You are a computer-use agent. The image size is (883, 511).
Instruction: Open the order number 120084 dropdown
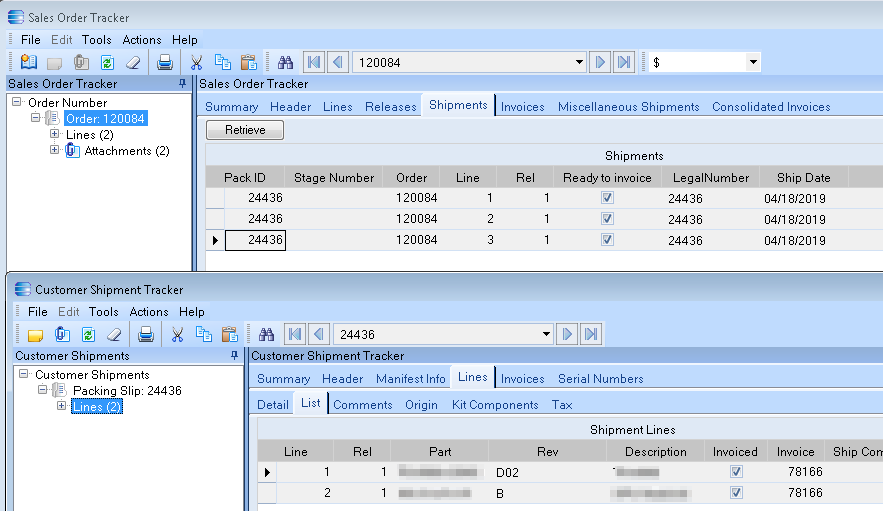click(579, 62)
